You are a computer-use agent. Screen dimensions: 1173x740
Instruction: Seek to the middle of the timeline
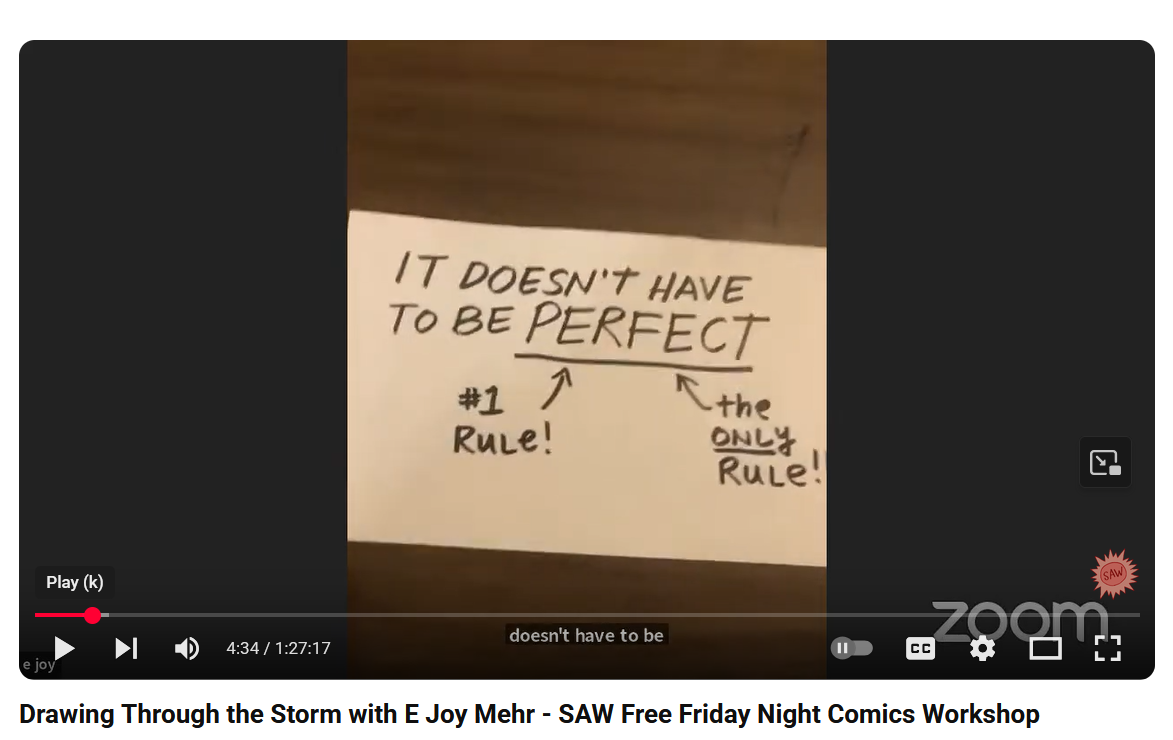tap(587, 615)
